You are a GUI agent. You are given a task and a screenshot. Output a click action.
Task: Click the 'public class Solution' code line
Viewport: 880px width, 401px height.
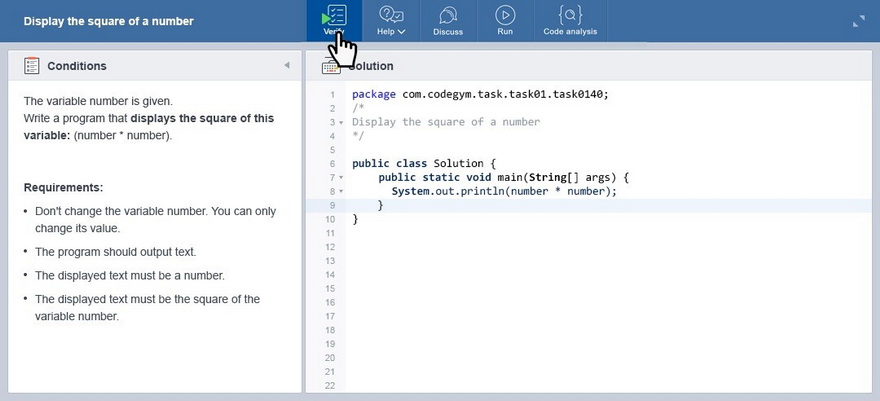pos(423,163)
